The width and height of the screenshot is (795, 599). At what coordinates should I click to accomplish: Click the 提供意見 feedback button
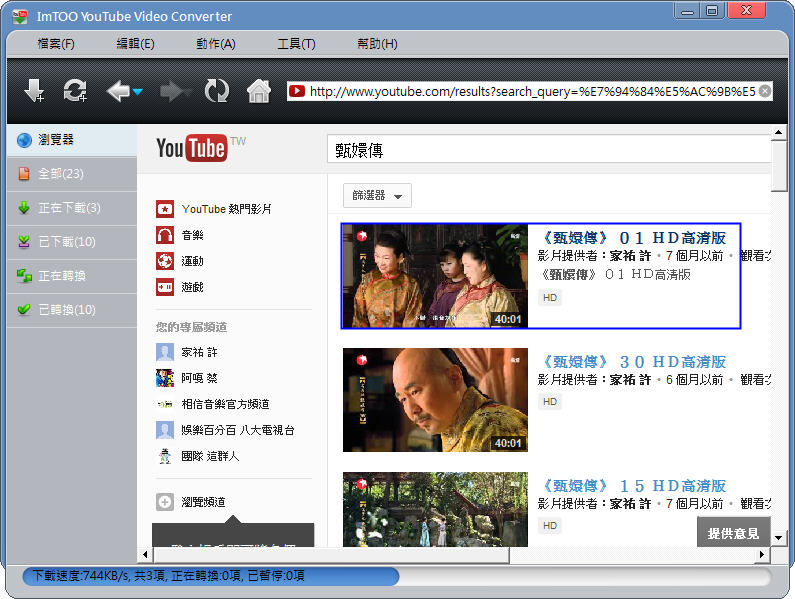coord(733,533)
